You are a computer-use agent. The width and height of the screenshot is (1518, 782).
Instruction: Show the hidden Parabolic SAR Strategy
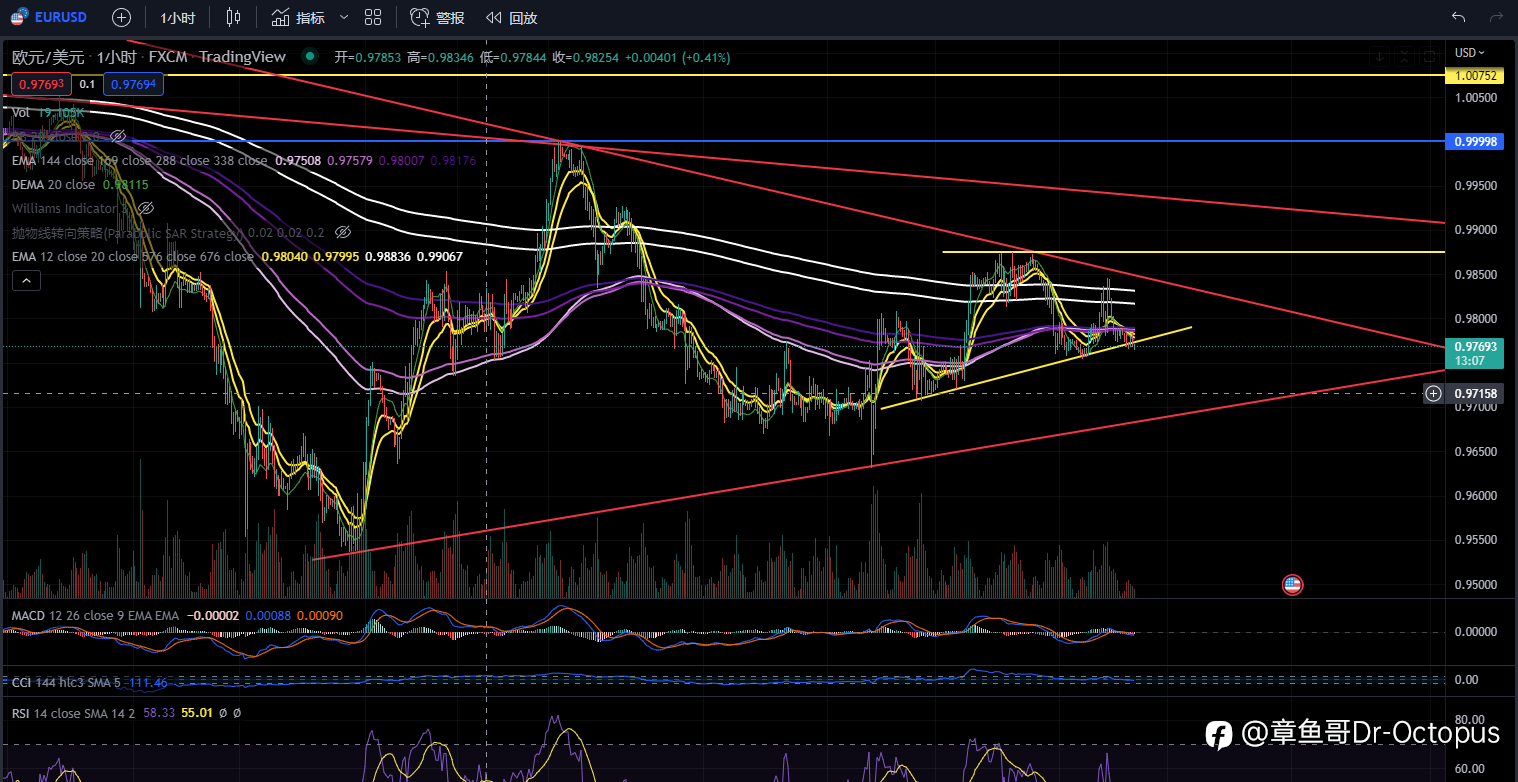(x=342, y=232)
